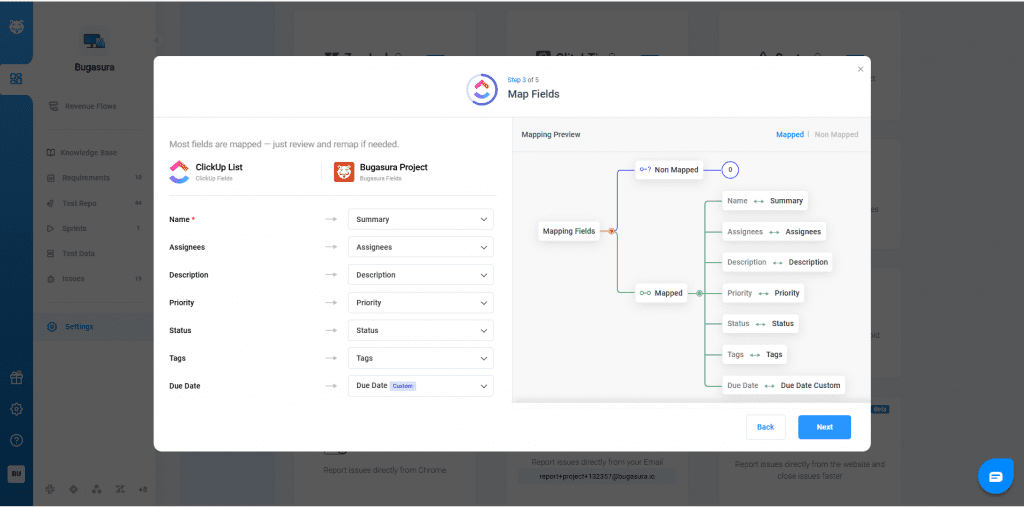
Task: Open the Due Date Custom dropdown
Action: [420, 386]
